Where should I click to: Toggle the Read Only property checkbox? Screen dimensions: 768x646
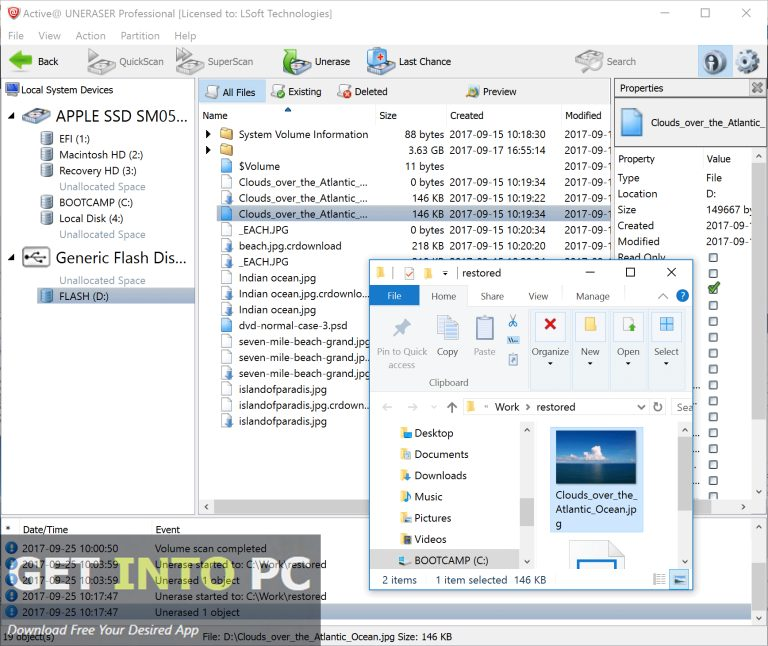(x=713, y=258)
